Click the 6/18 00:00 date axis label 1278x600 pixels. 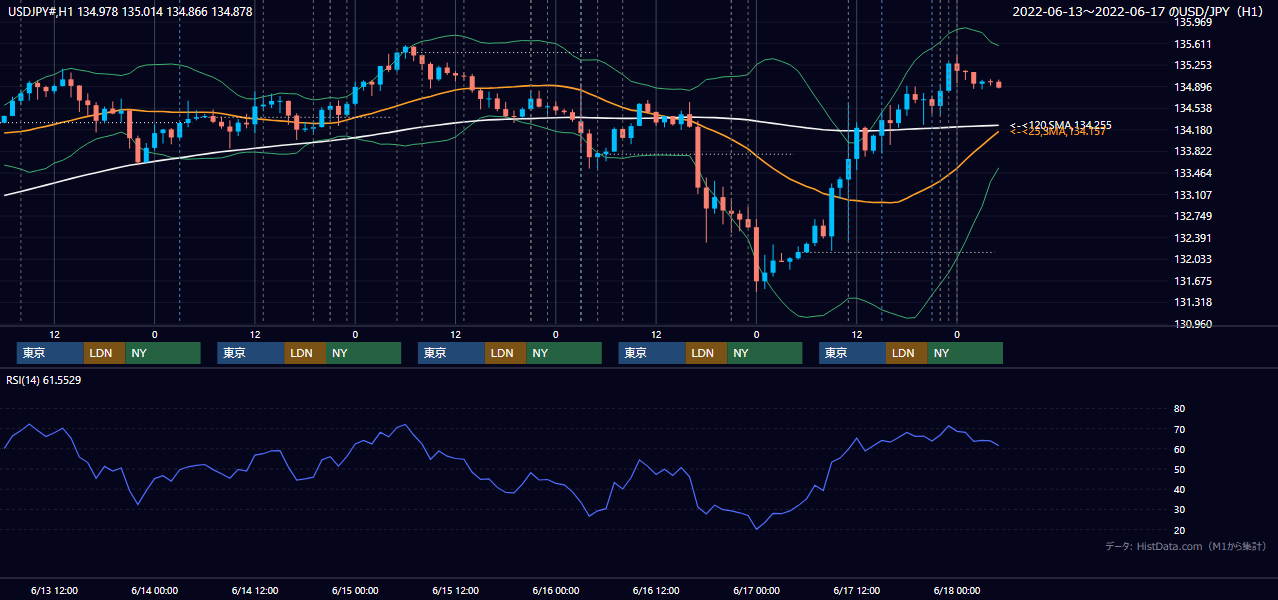(x=957, y=590)
